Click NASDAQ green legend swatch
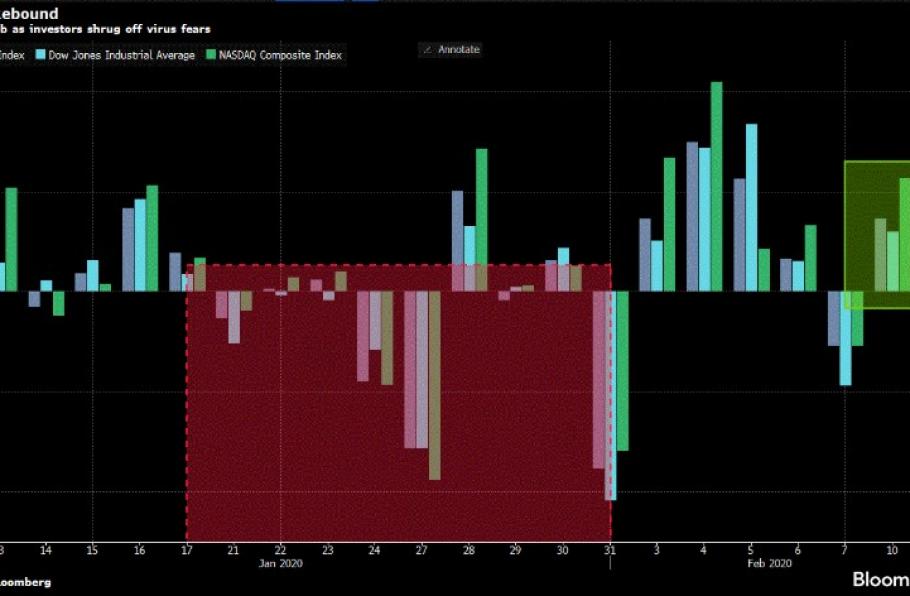Screen dimensions: 910x596 [211, 55]
